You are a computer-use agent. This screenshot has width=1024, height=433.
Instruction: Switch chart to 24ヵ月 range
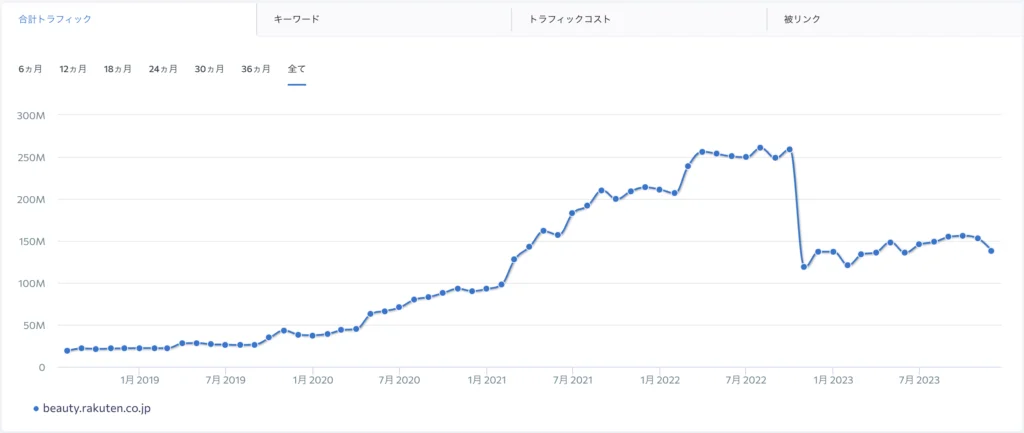(x=163, y=69)
